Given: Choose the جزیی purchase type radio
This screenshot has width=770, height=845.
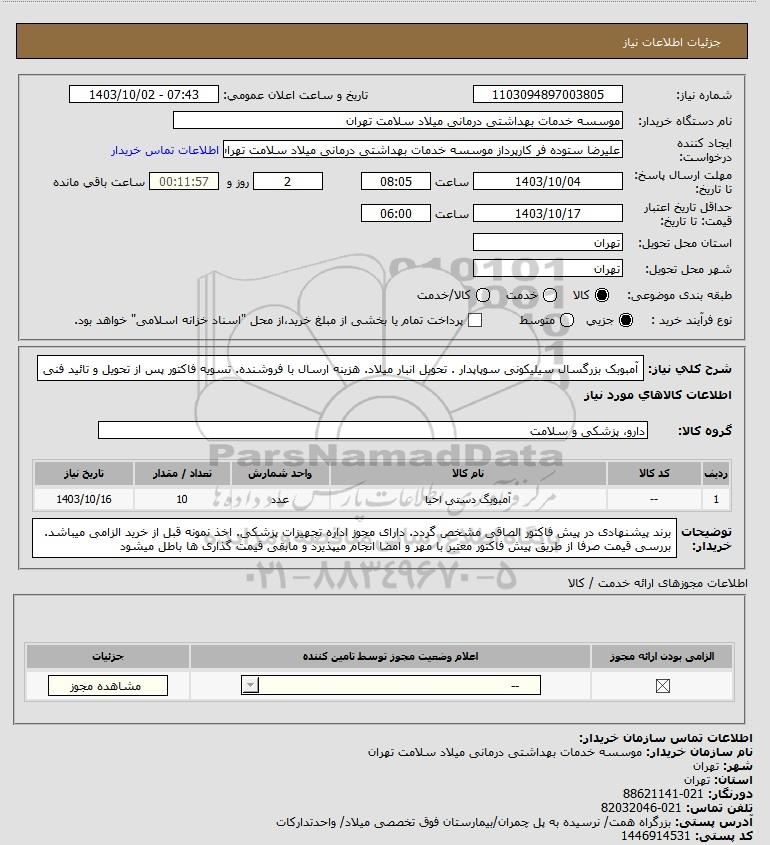Looking at the screenshot, I should pyautogui.click(x=626, y=321).
